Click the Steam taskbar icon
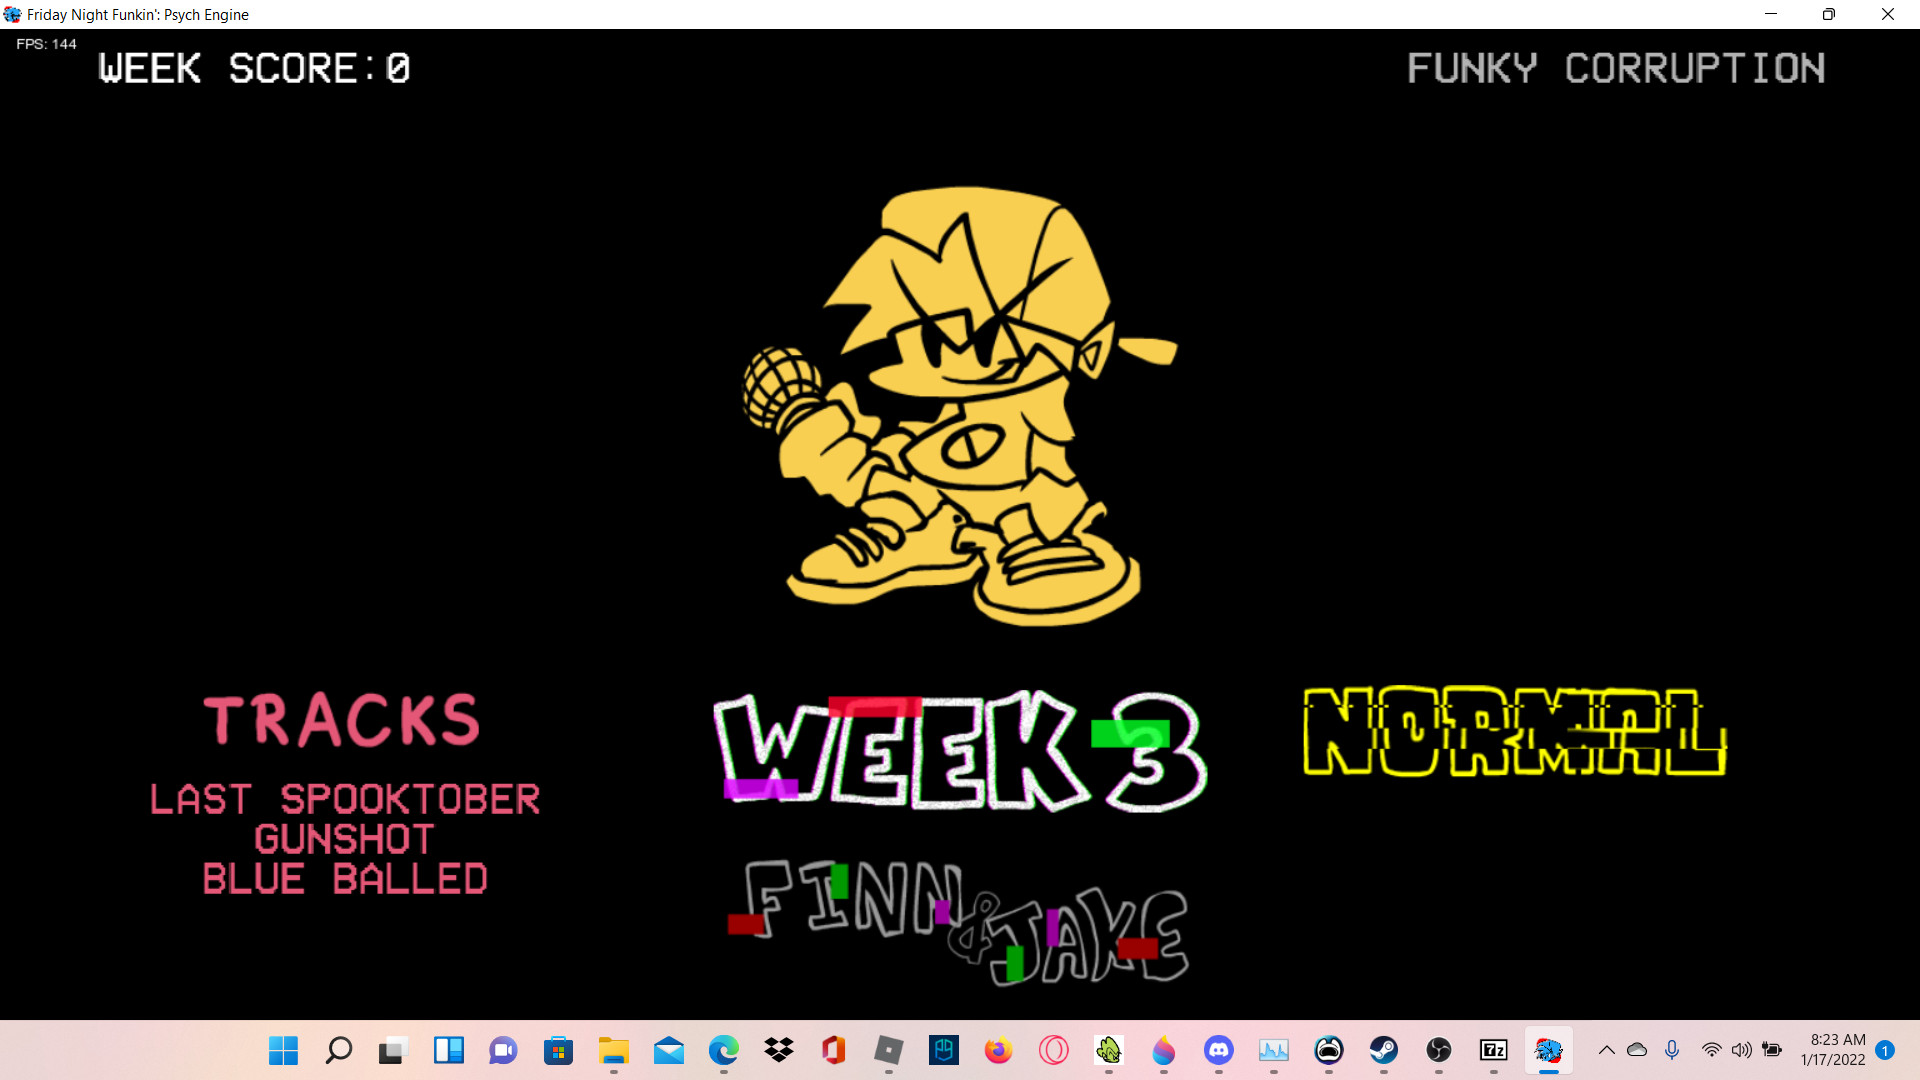The height and width of the screenshot is (1080, 1920). click(x=1382, y=1050)
